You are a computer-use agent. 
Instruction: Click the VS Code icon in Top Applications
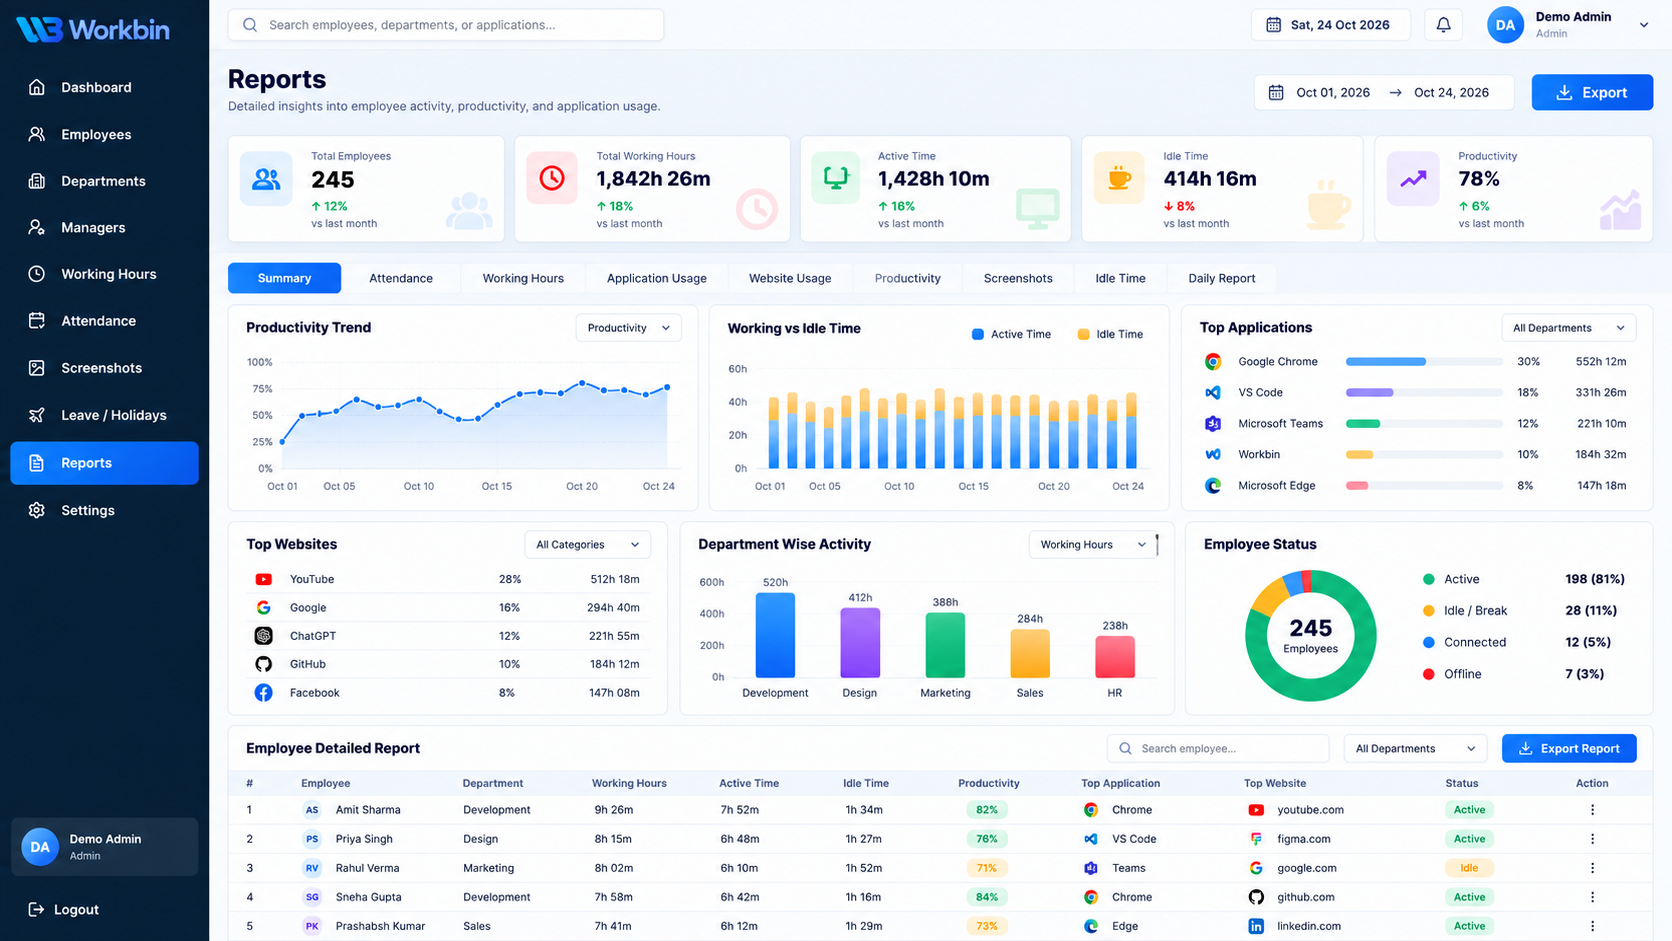click(1213, 393)
